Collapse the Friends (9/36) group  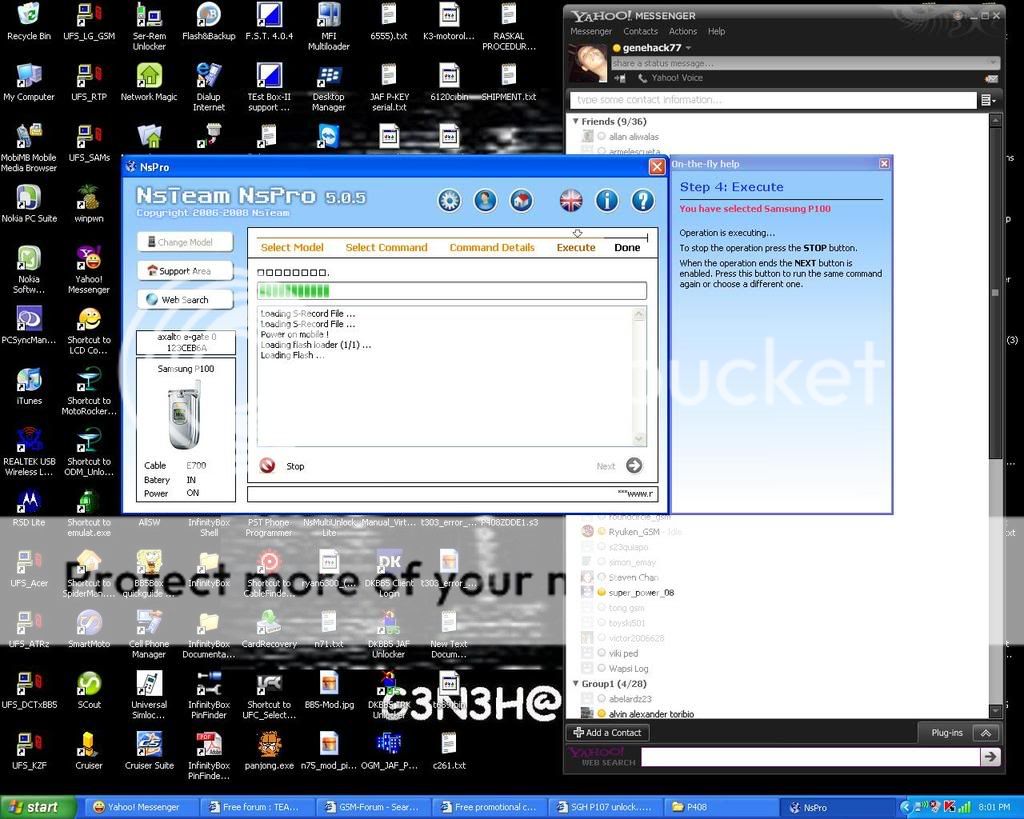[576, 121]
